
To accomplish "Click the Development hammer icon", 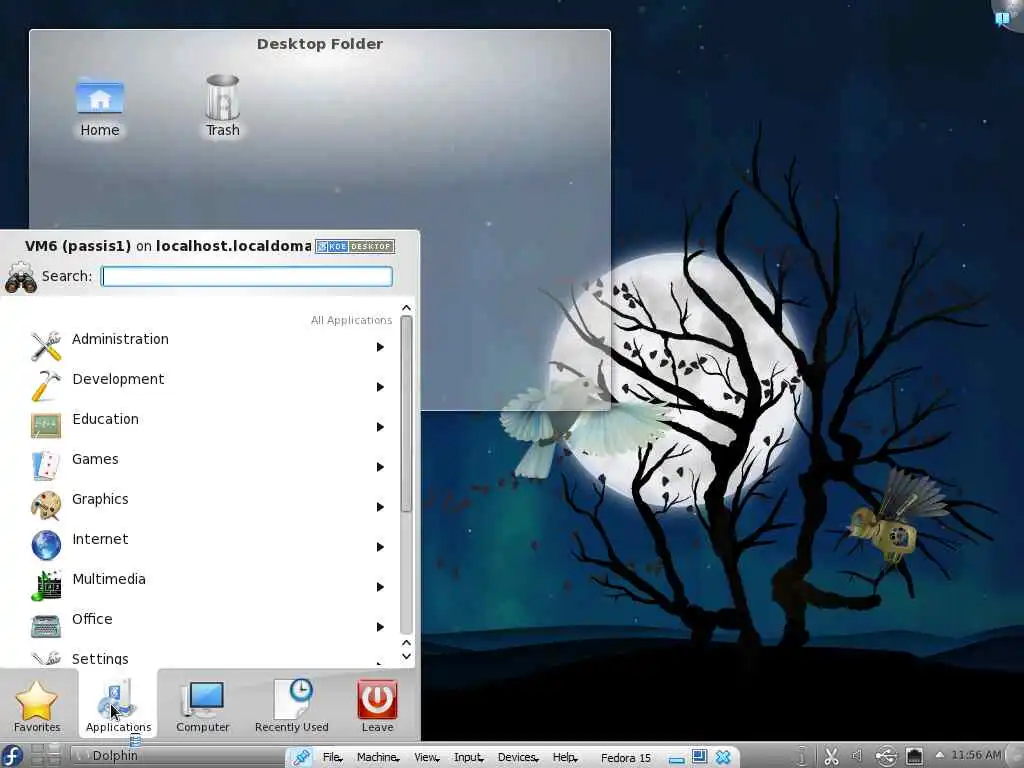I will (x=46, y=385).
